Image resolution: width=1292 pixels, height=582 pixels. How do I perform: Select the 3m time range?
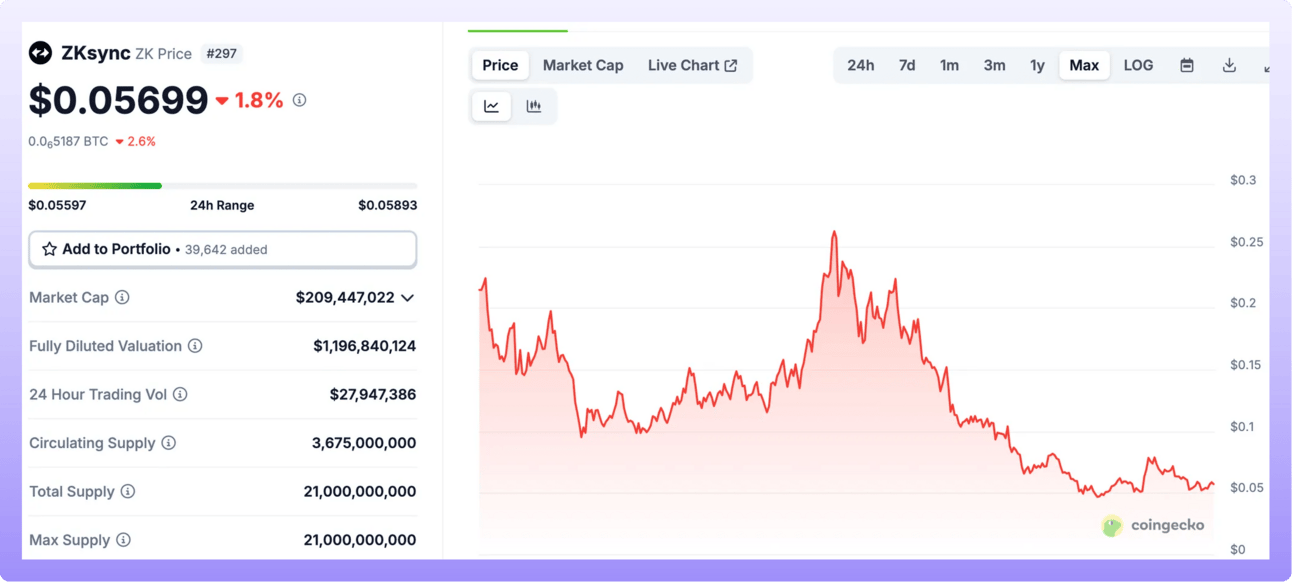[x=994, y=65]
